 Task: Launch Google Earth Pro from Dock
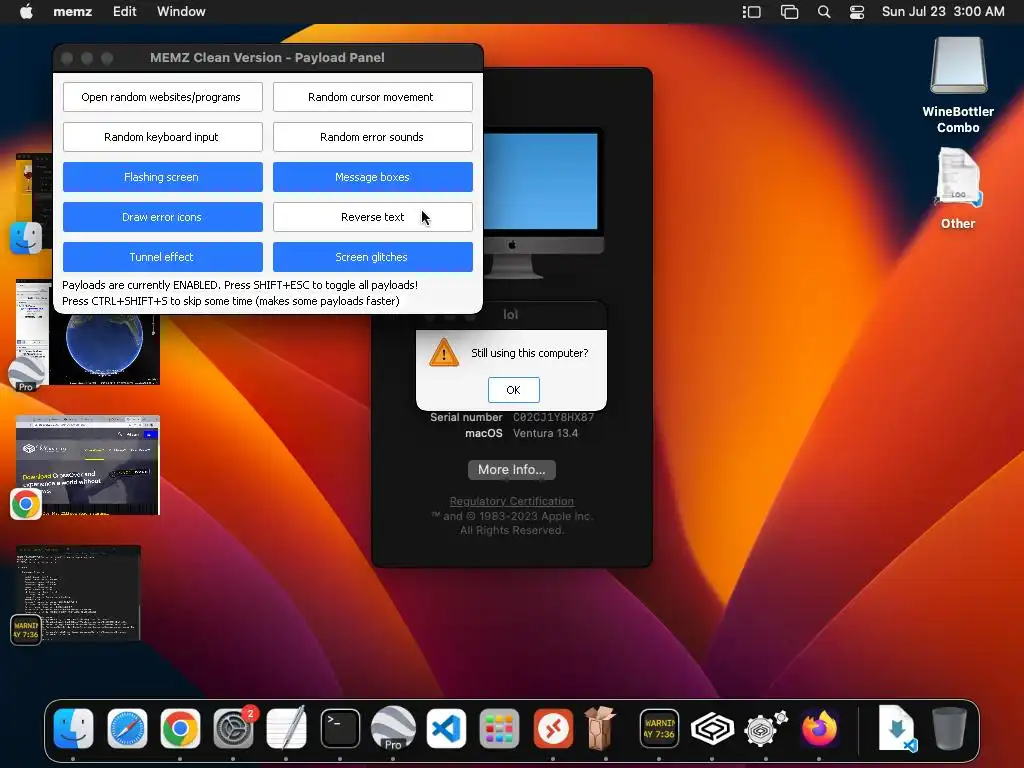point(393,728)
